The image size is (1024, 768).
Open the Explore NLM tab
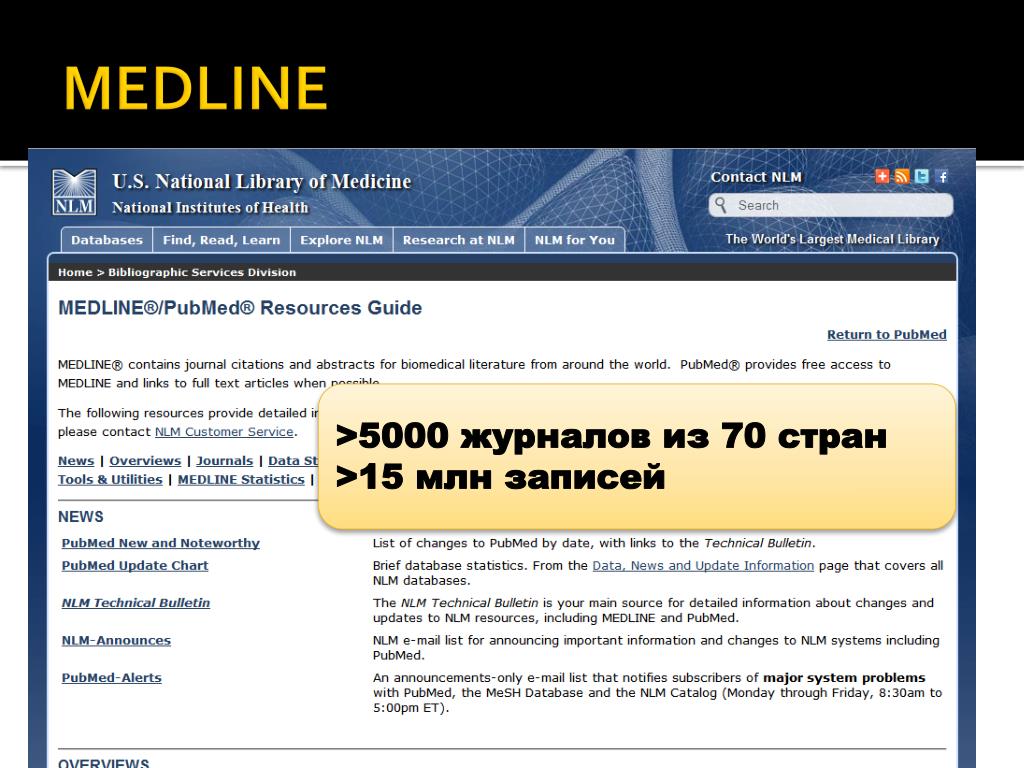tap(342, 240)
